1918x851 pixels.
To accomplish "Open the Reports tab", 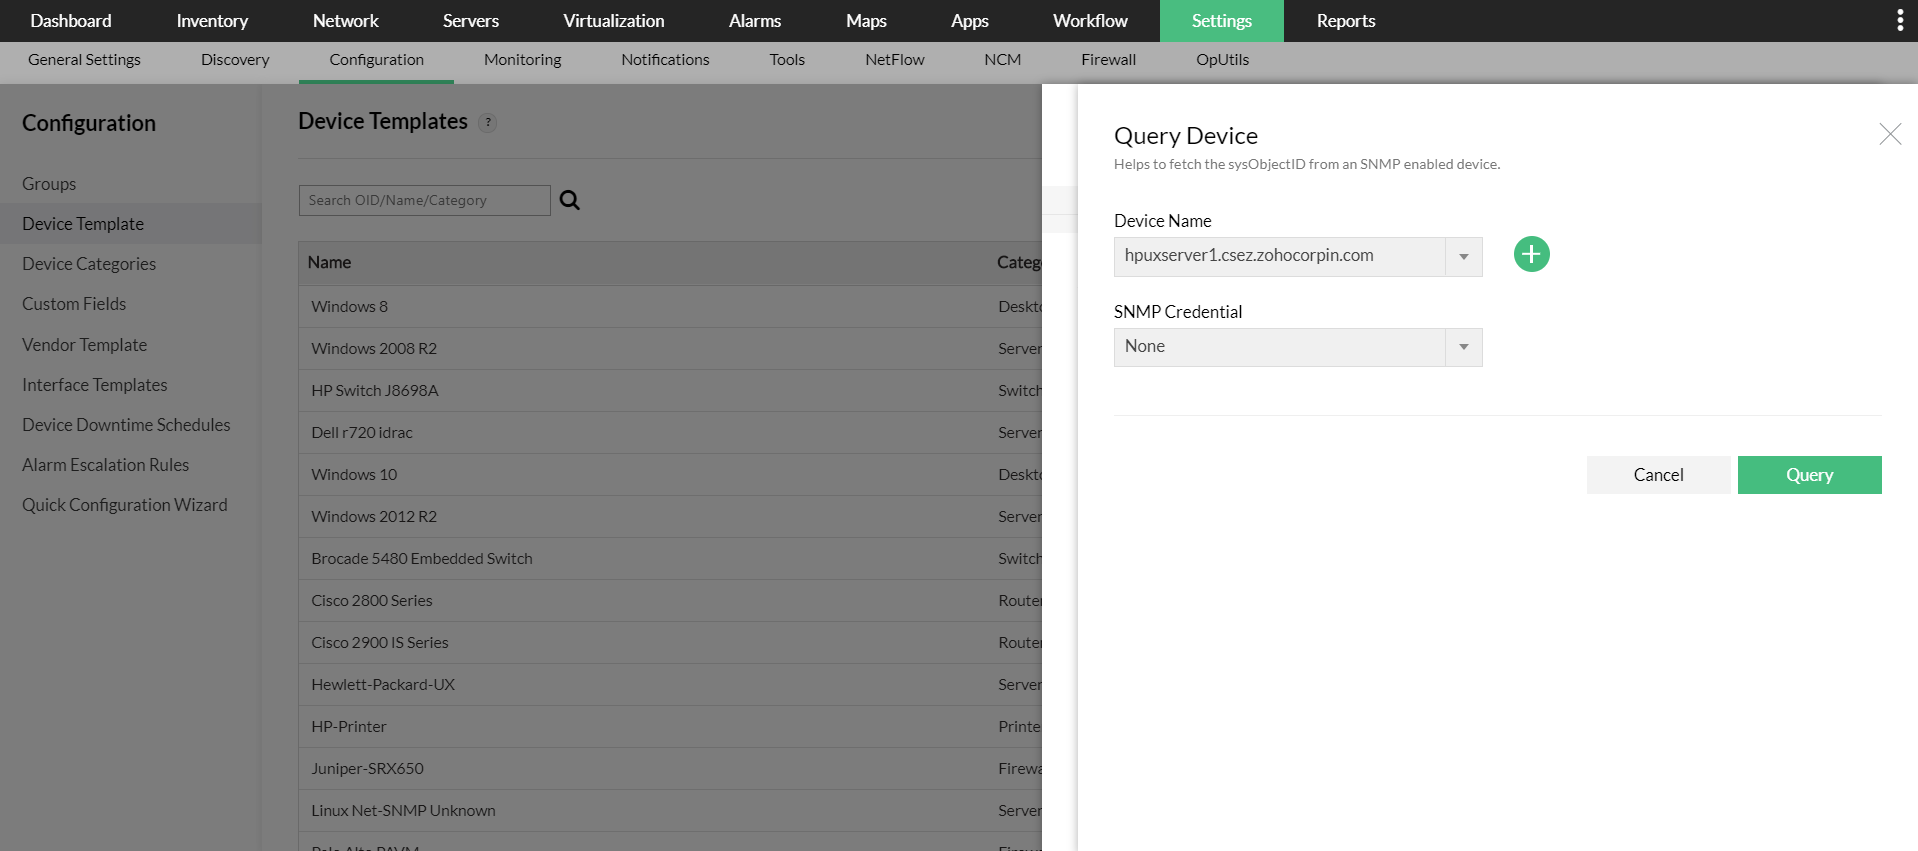I will coord(1346,21).
